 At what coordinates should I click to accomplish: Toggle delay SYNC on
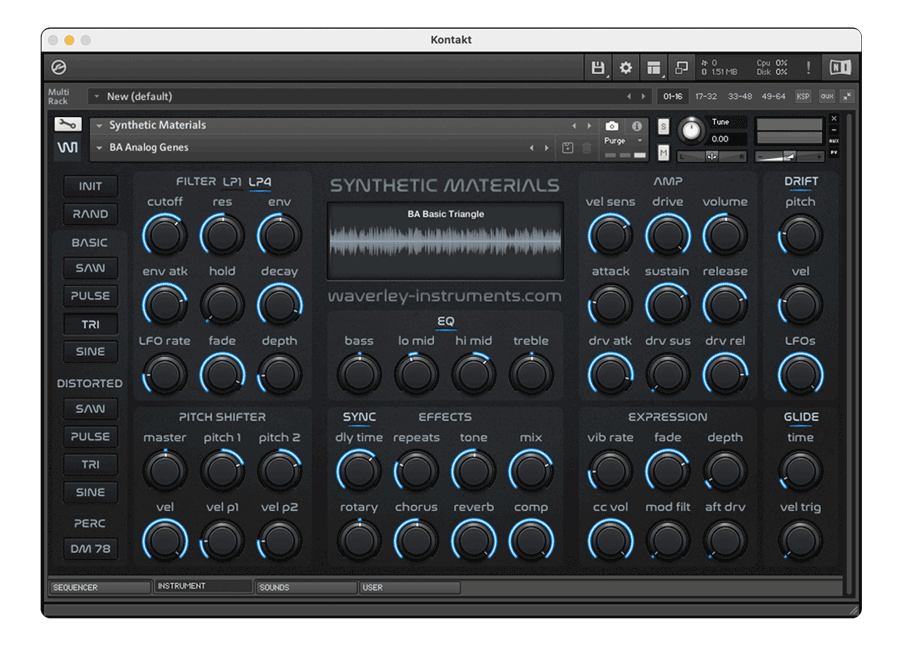click(x=359, y=417)
